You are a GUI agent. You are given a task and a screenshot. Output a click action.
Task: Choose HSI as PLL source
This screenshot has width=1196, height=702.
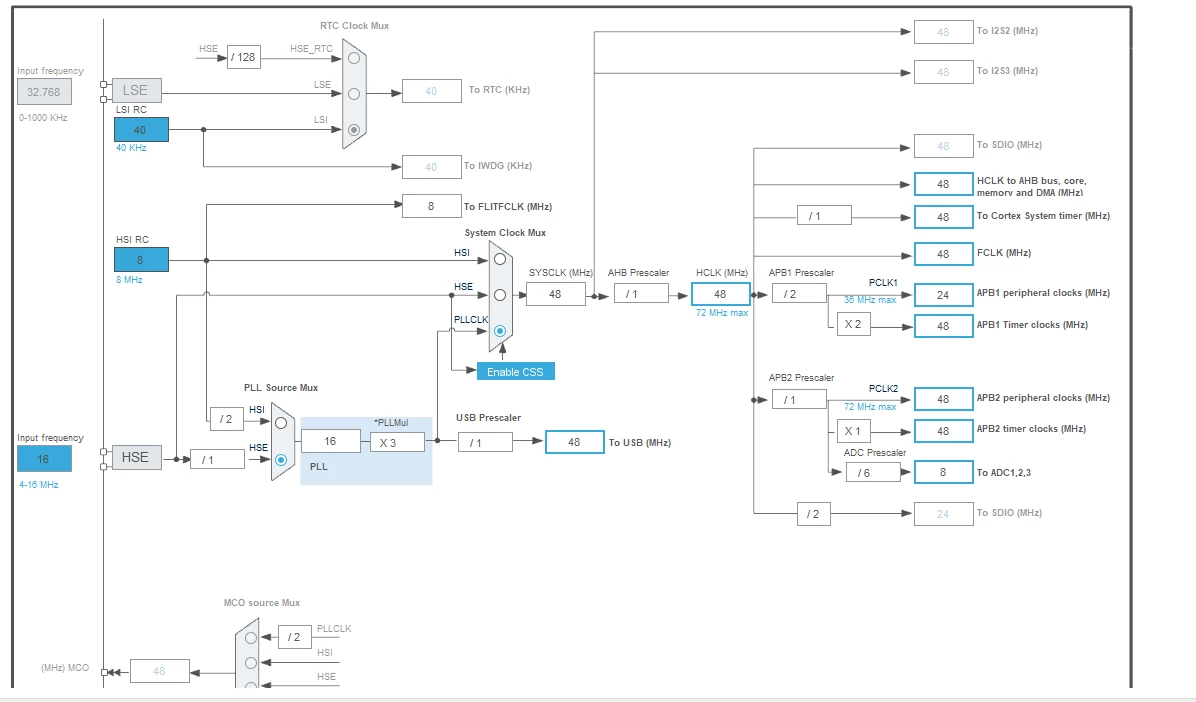coord(281,423)
